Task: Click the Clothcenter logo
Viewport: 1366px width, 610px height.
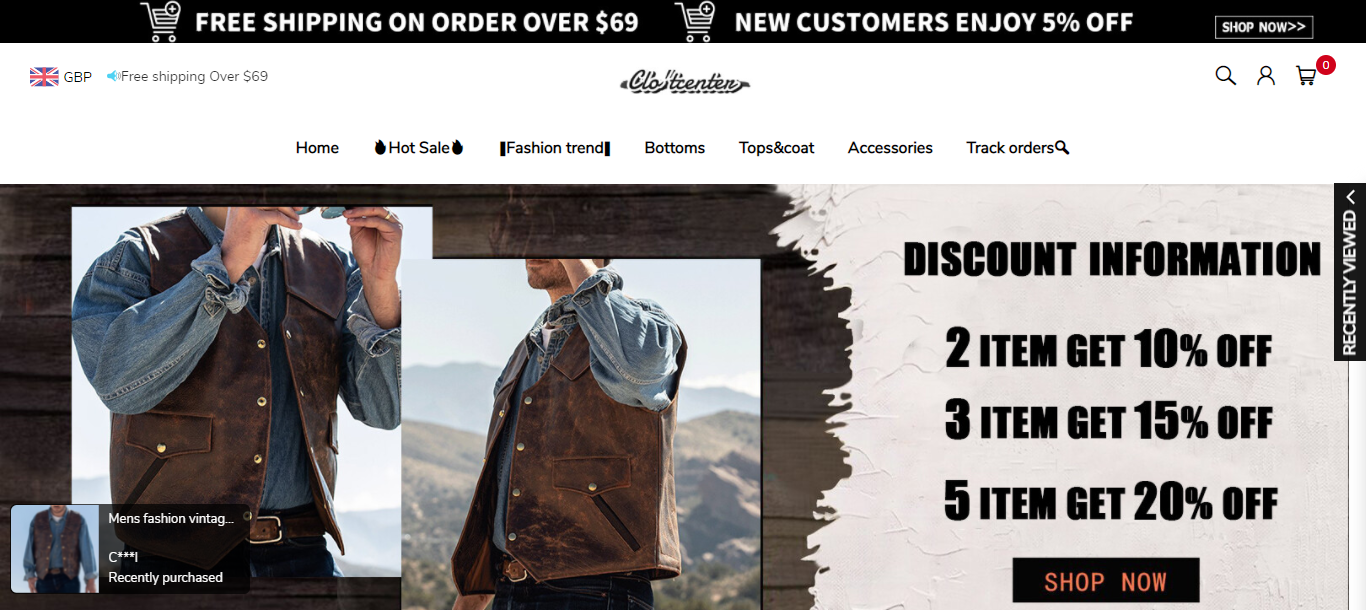Action: [x=684, y=81]
